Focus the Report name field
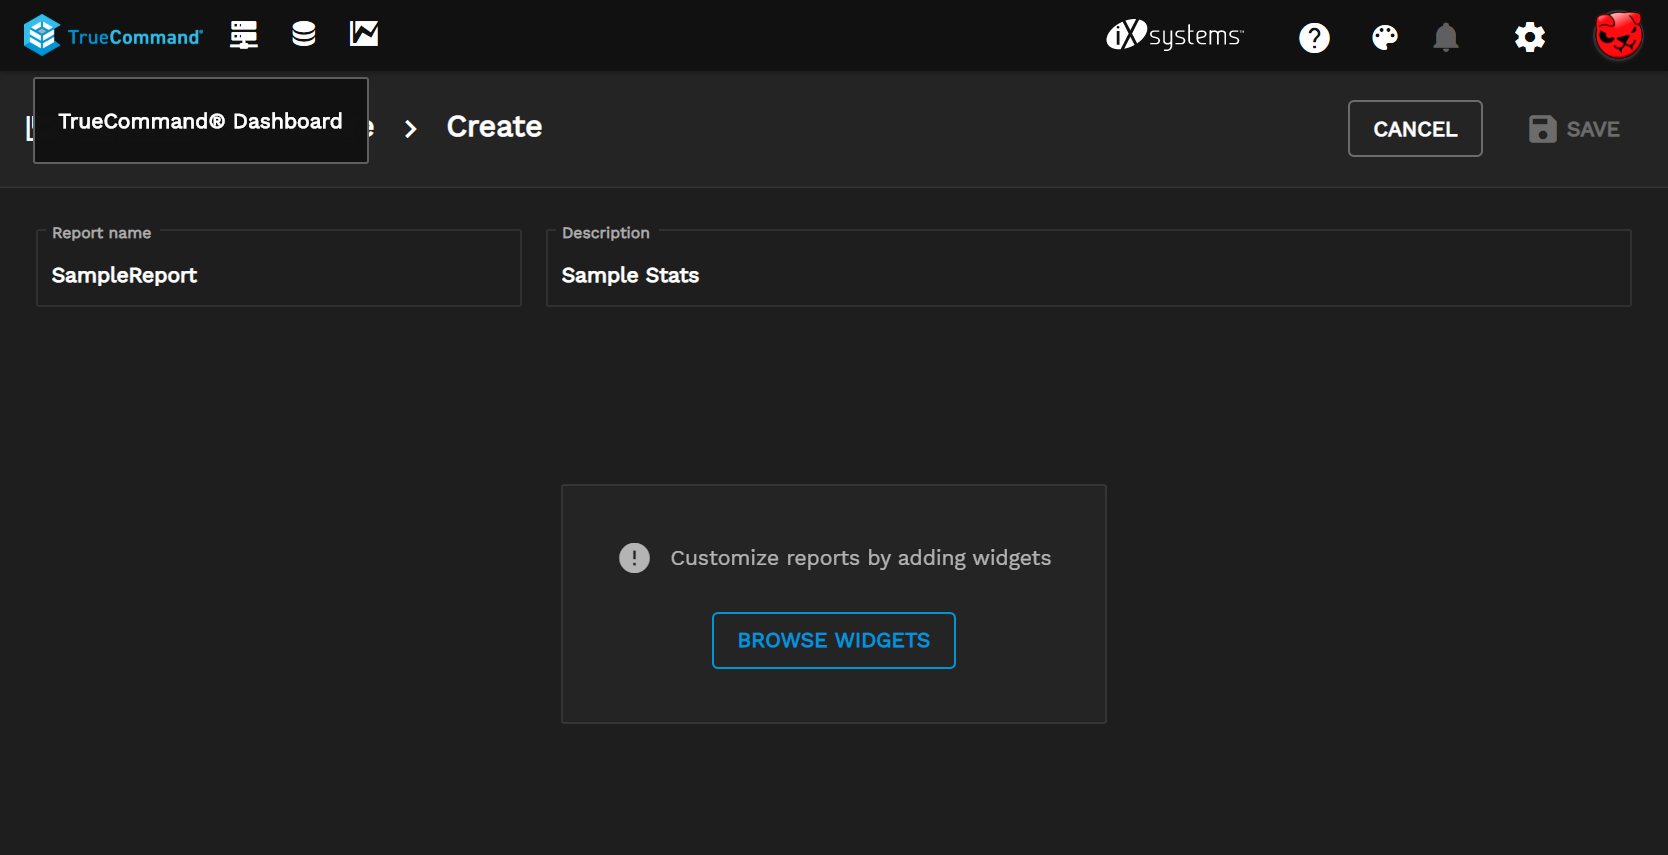Viewport: 1668px width, 855px height. click(278, 275)
